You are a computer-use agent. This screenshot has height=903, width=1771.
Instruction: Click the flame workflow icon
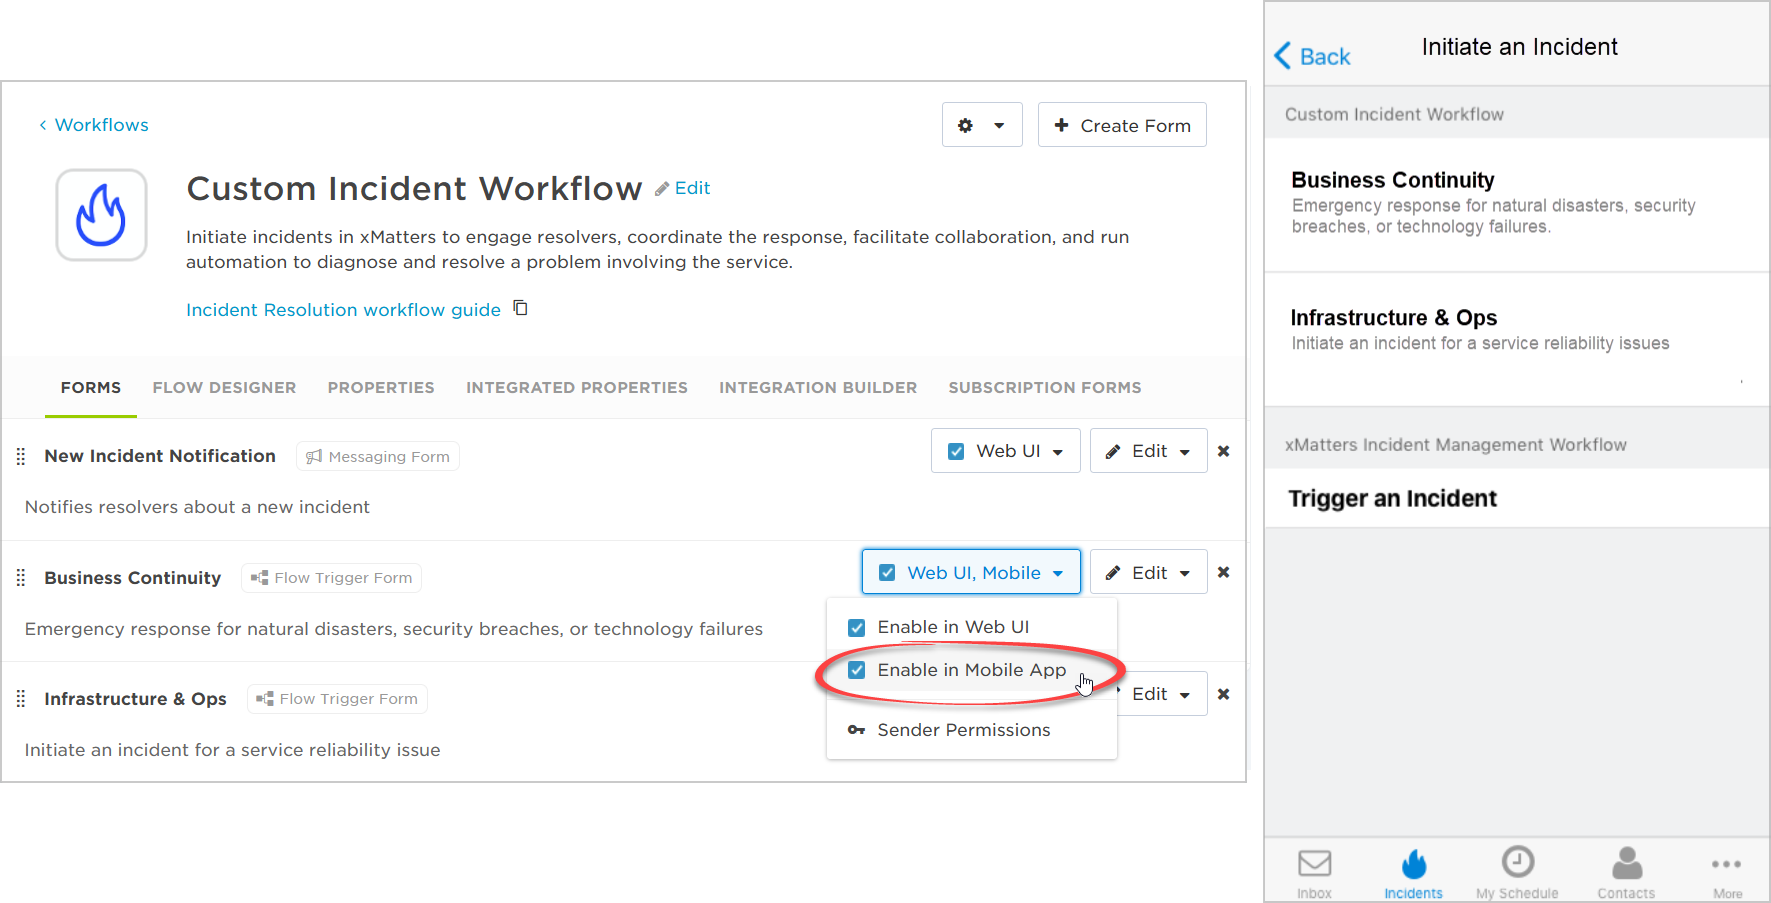(101, 215)
